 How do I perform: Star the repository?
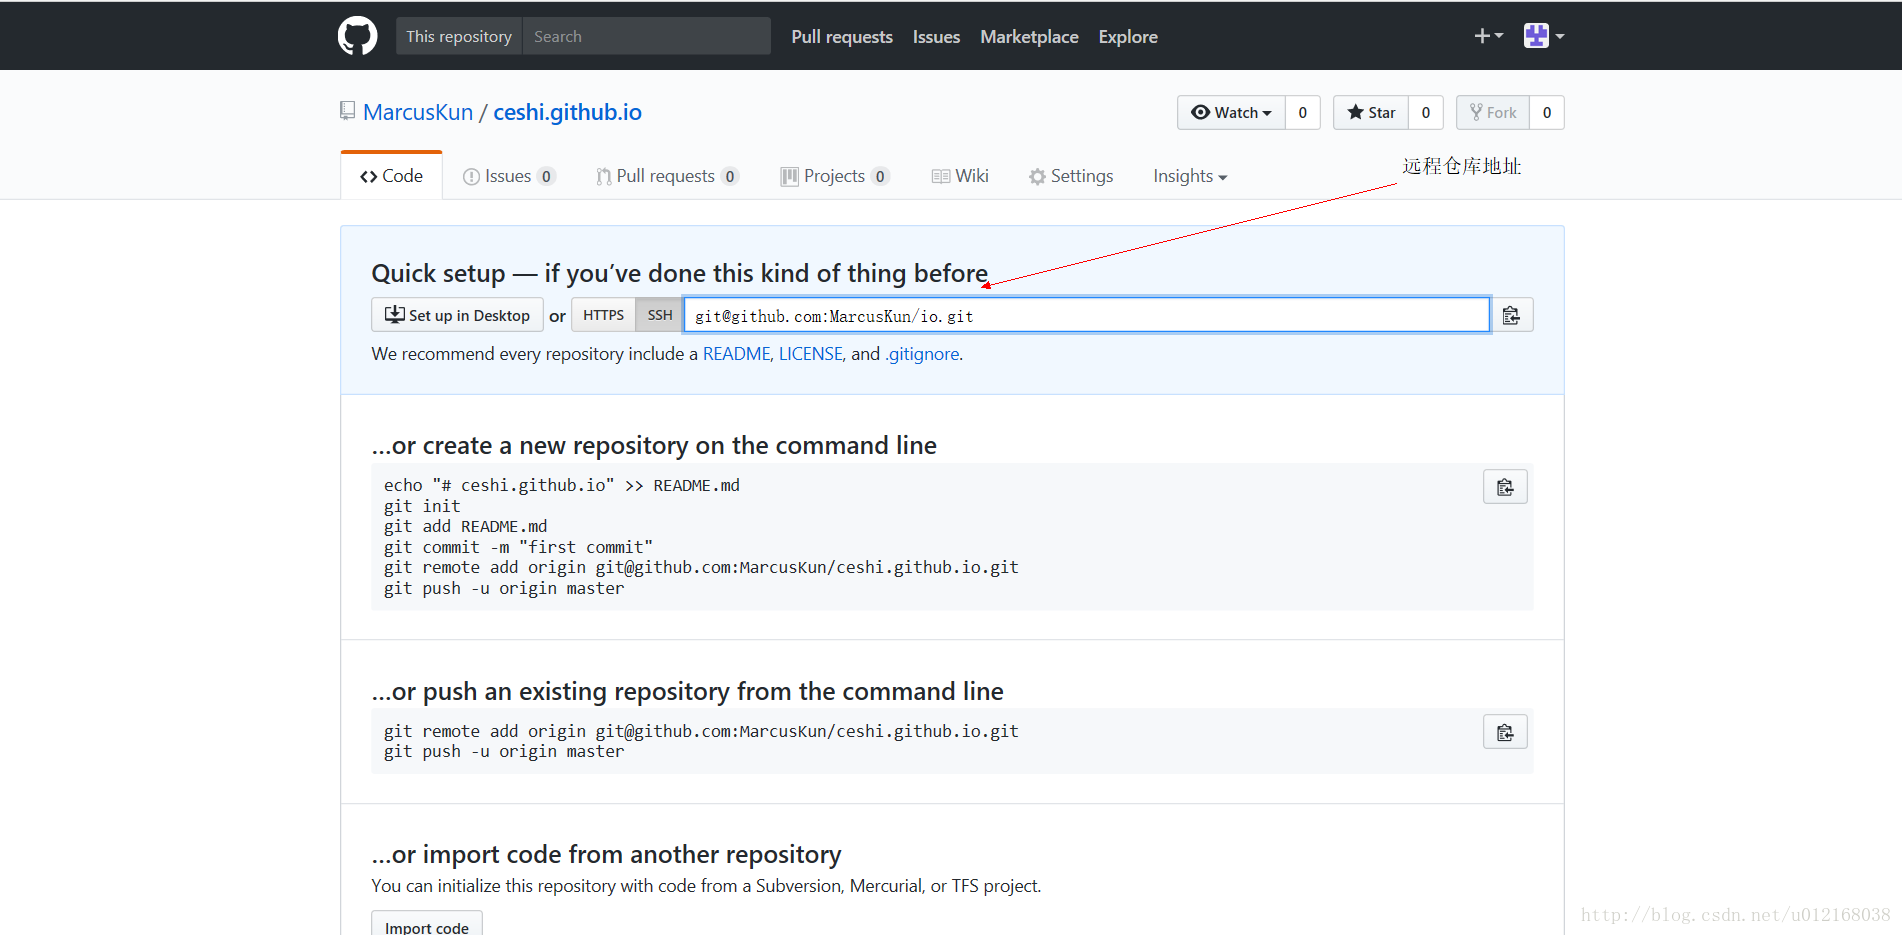coord(1371,113)
